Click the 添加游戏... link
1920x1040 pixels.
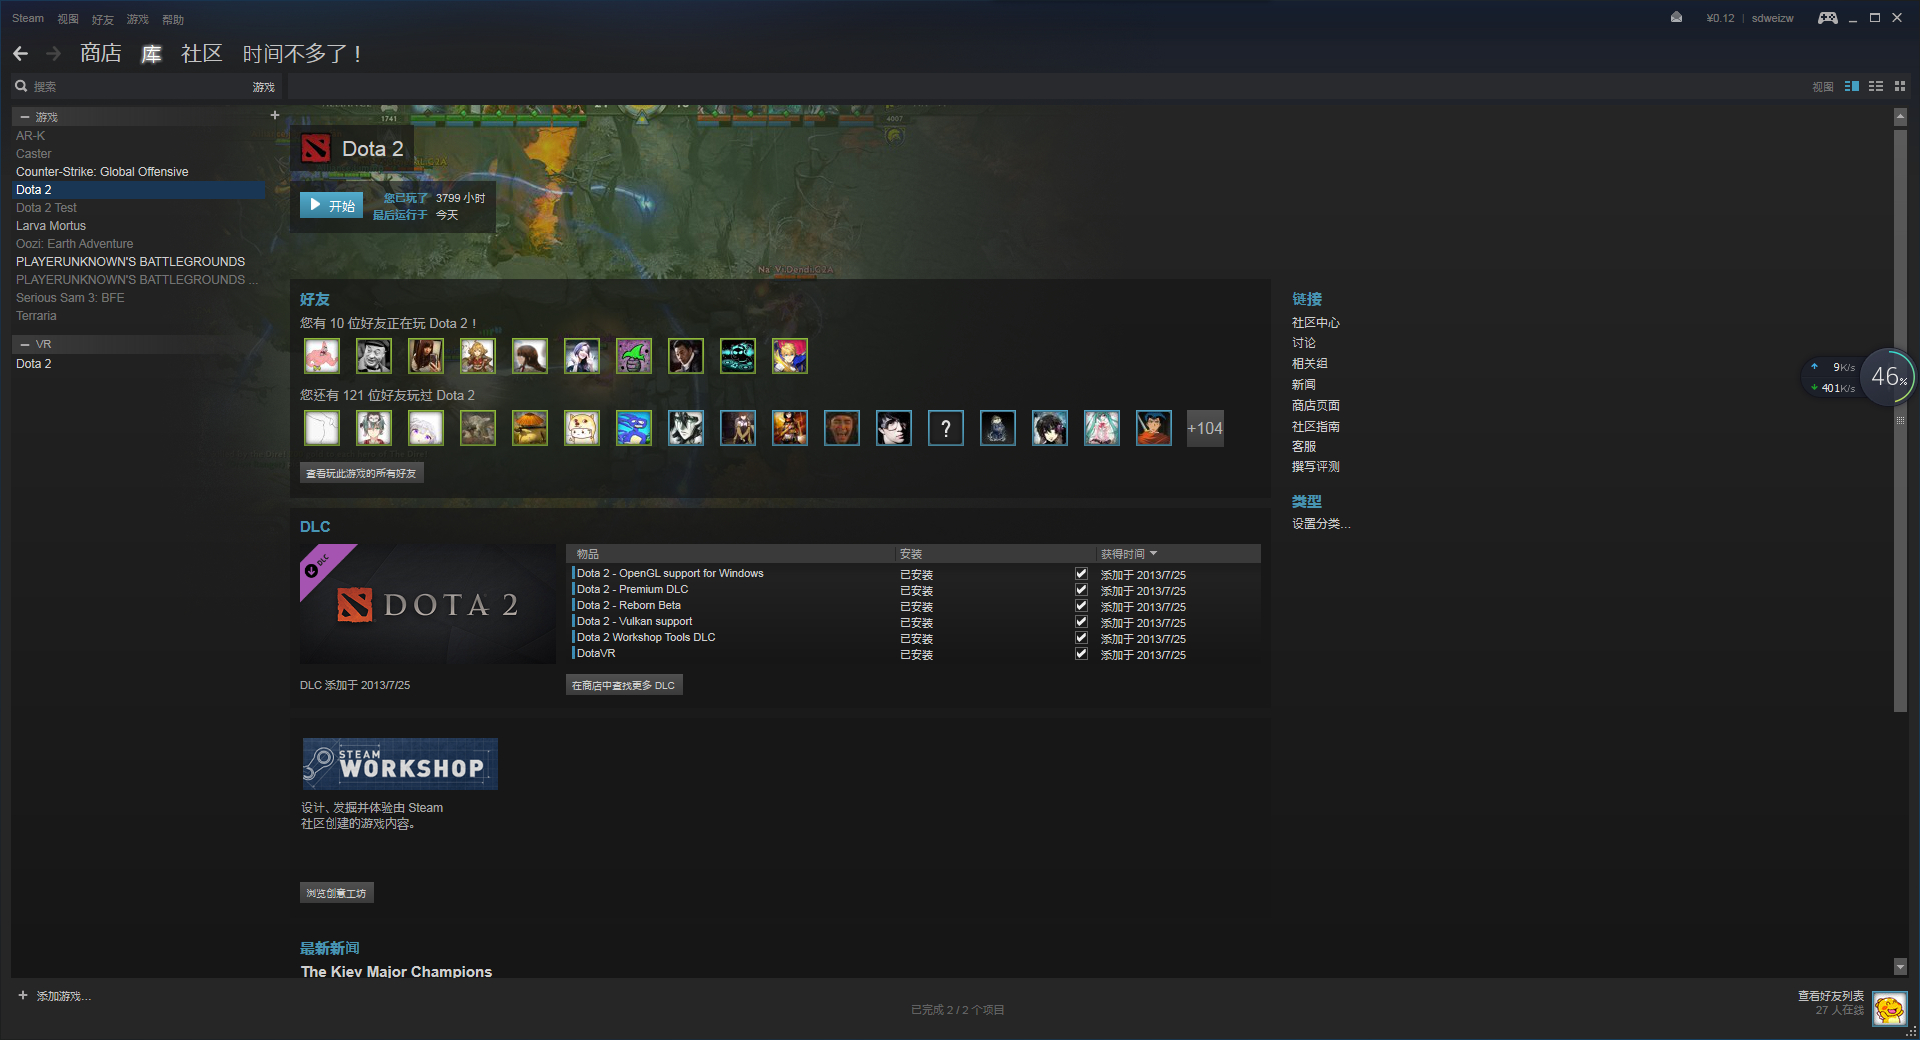tap(64, 996)
